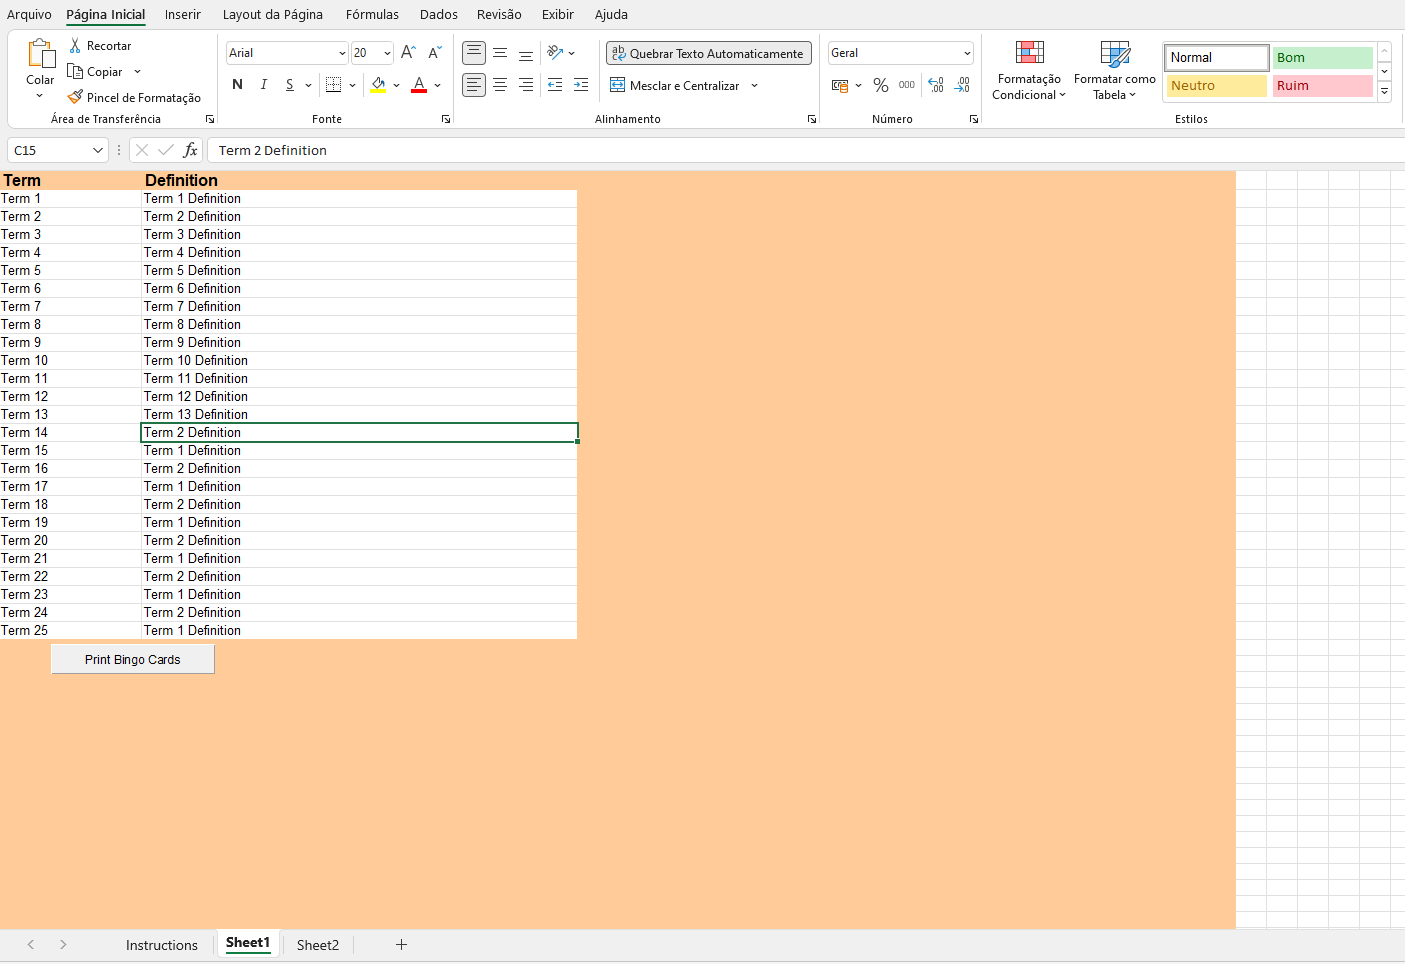The height and width of the screenshot is (964, 1405).
Task: Open the Name Box dropdown arrow
Action: 97,151
